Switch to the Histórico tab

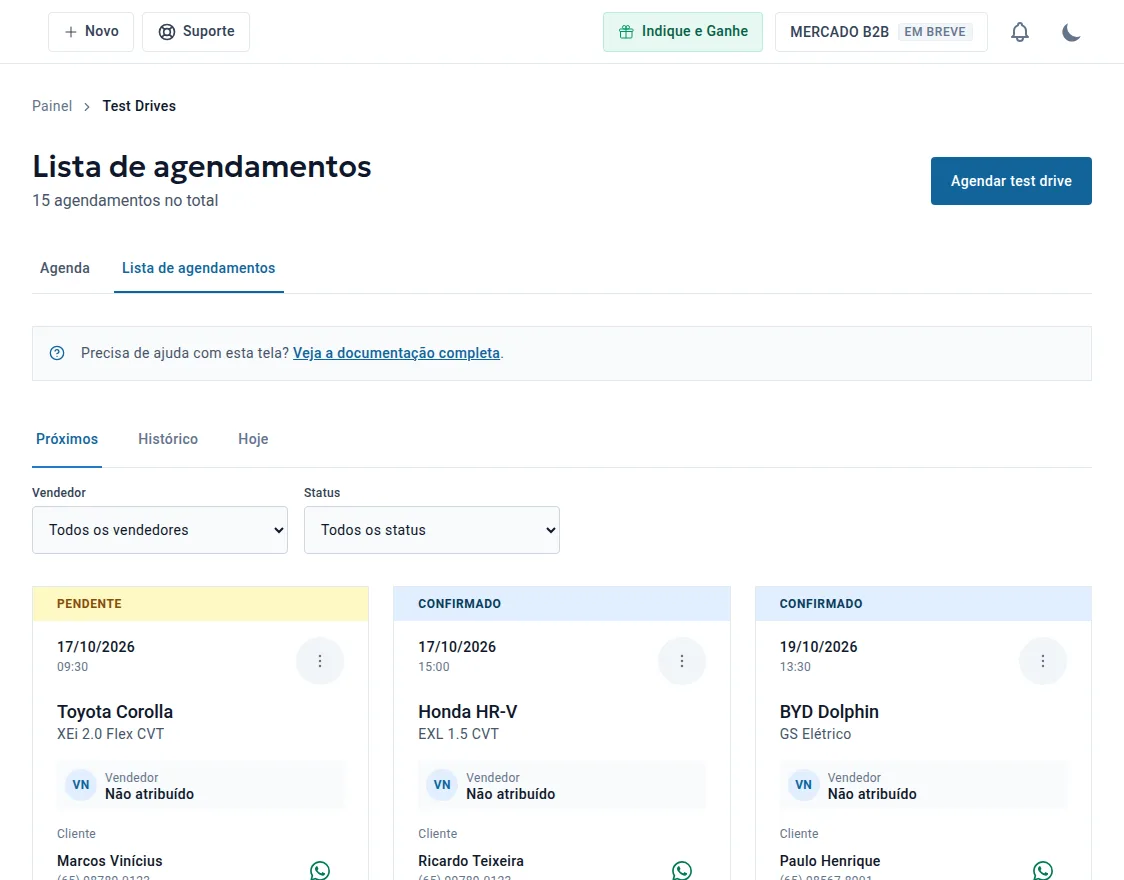pyautogui.click(x=168, y=439)
